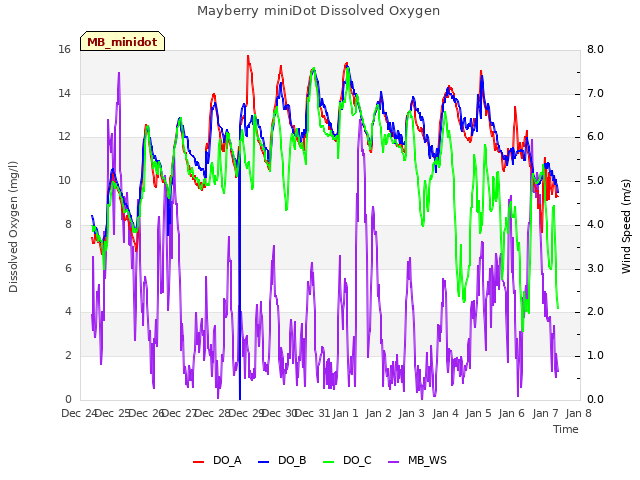Screen dimensions: 640x480
Task: Click the Time axis label
Action: tap(566, 429)
